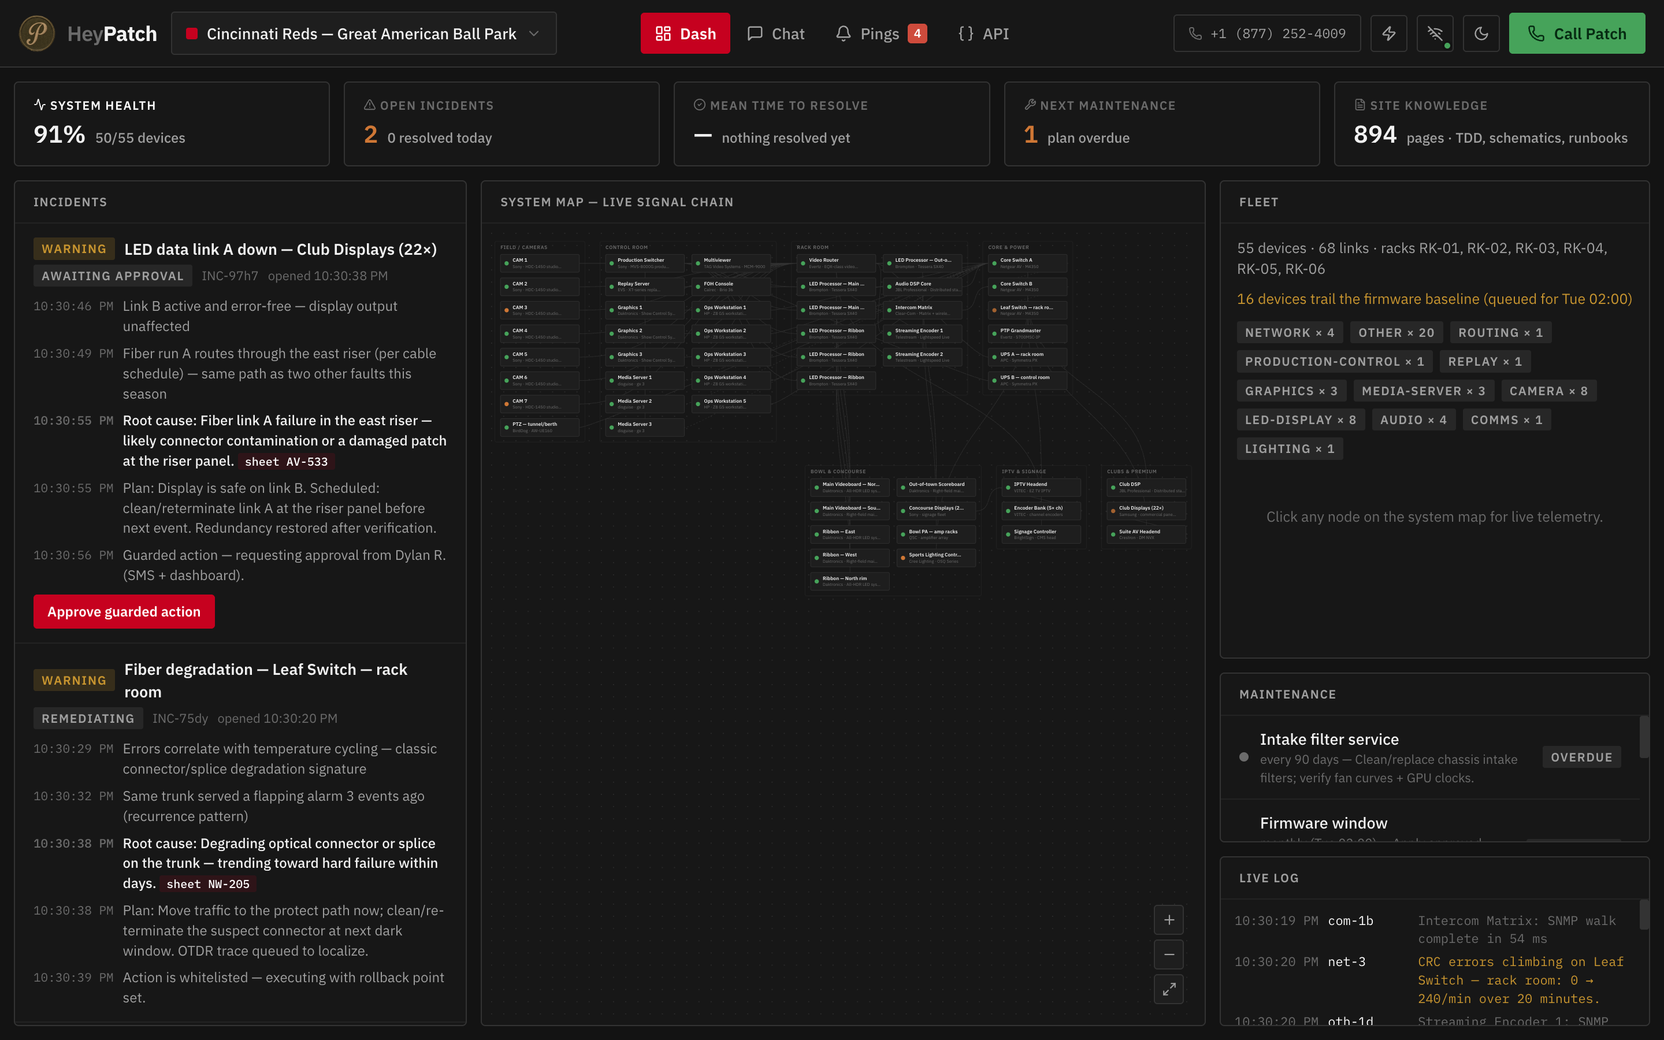The height and width of the screenshot is (1040, 1664).
Task: Select the Multiviewer node
Action: pyautogui.click(x=731, y=263)
